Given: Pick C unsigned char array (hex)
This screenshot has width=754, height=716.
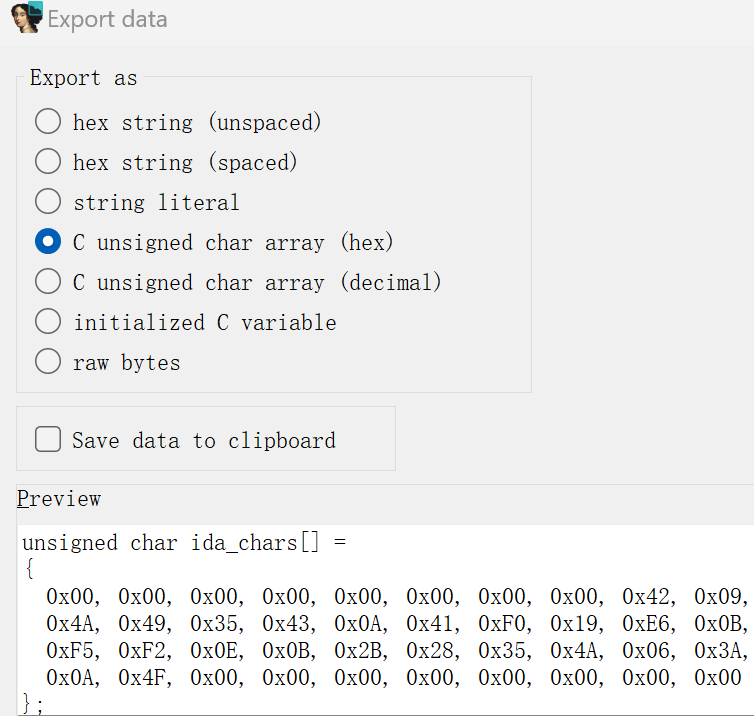Looking at the screenshot, I should 48,242.
